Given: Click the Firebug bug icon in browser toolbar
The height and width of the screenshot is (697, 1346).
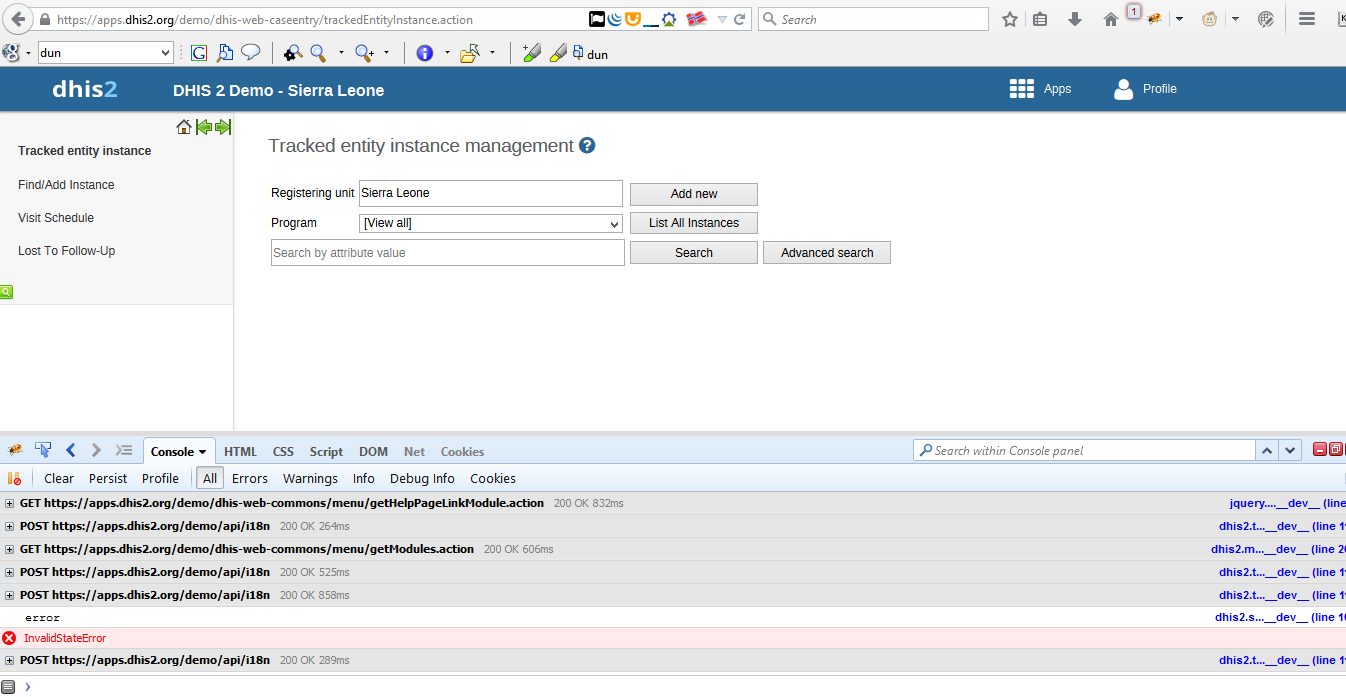Looking at the screenshot, I should pos(1154,19).
